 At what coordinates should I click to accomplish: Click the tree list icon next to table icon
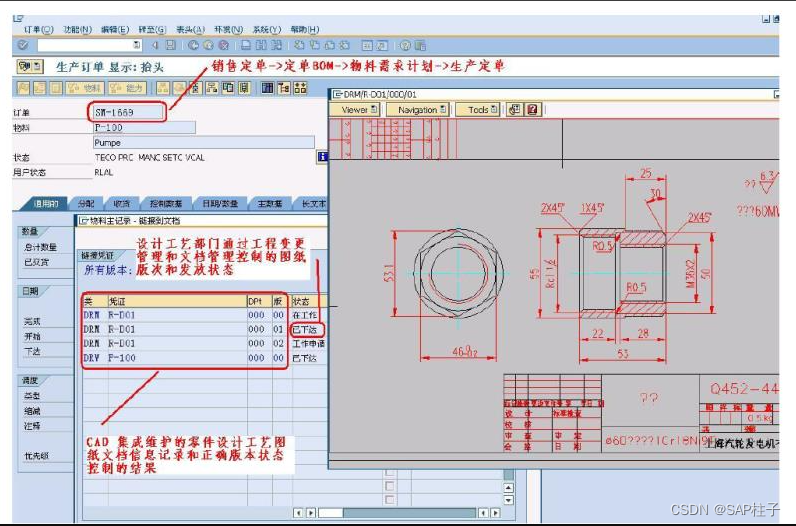pos(284,88)
